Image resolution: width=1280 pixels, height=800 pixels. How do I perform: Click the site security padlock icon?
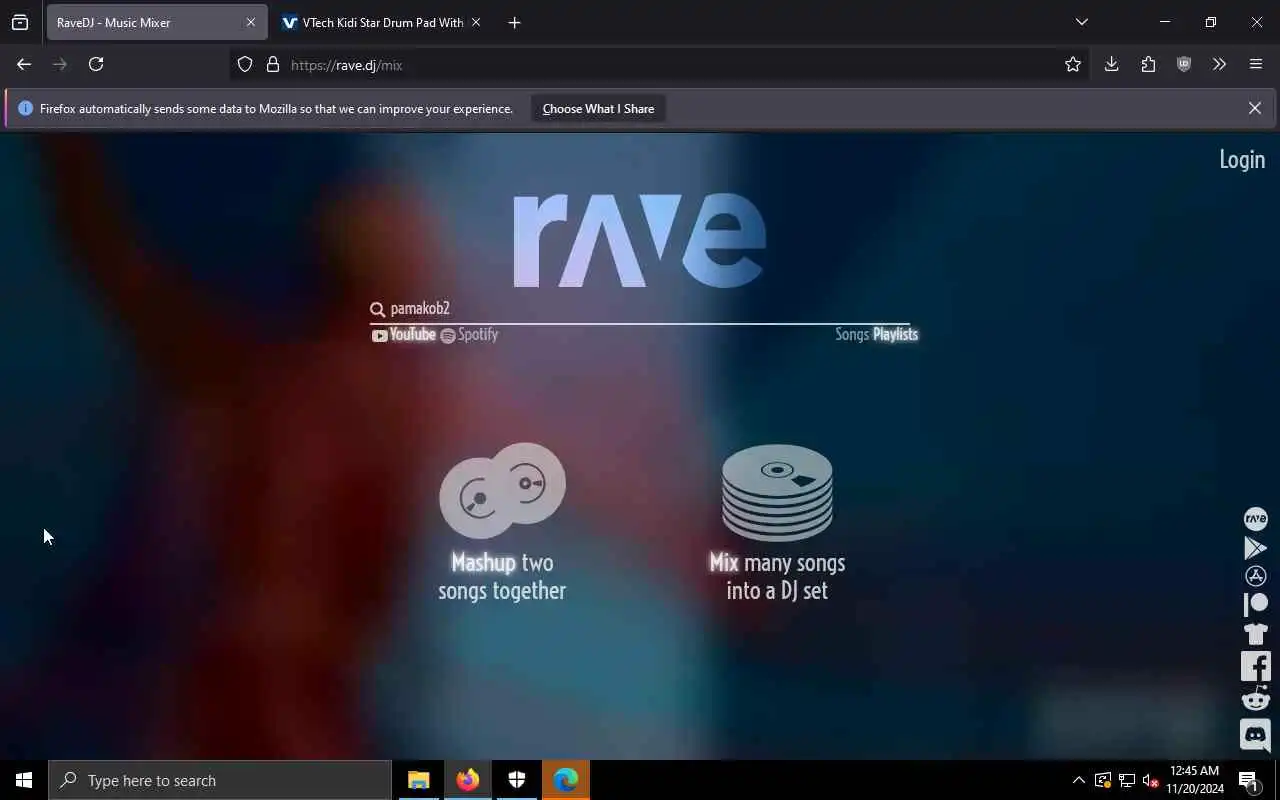tap(272, 65)
